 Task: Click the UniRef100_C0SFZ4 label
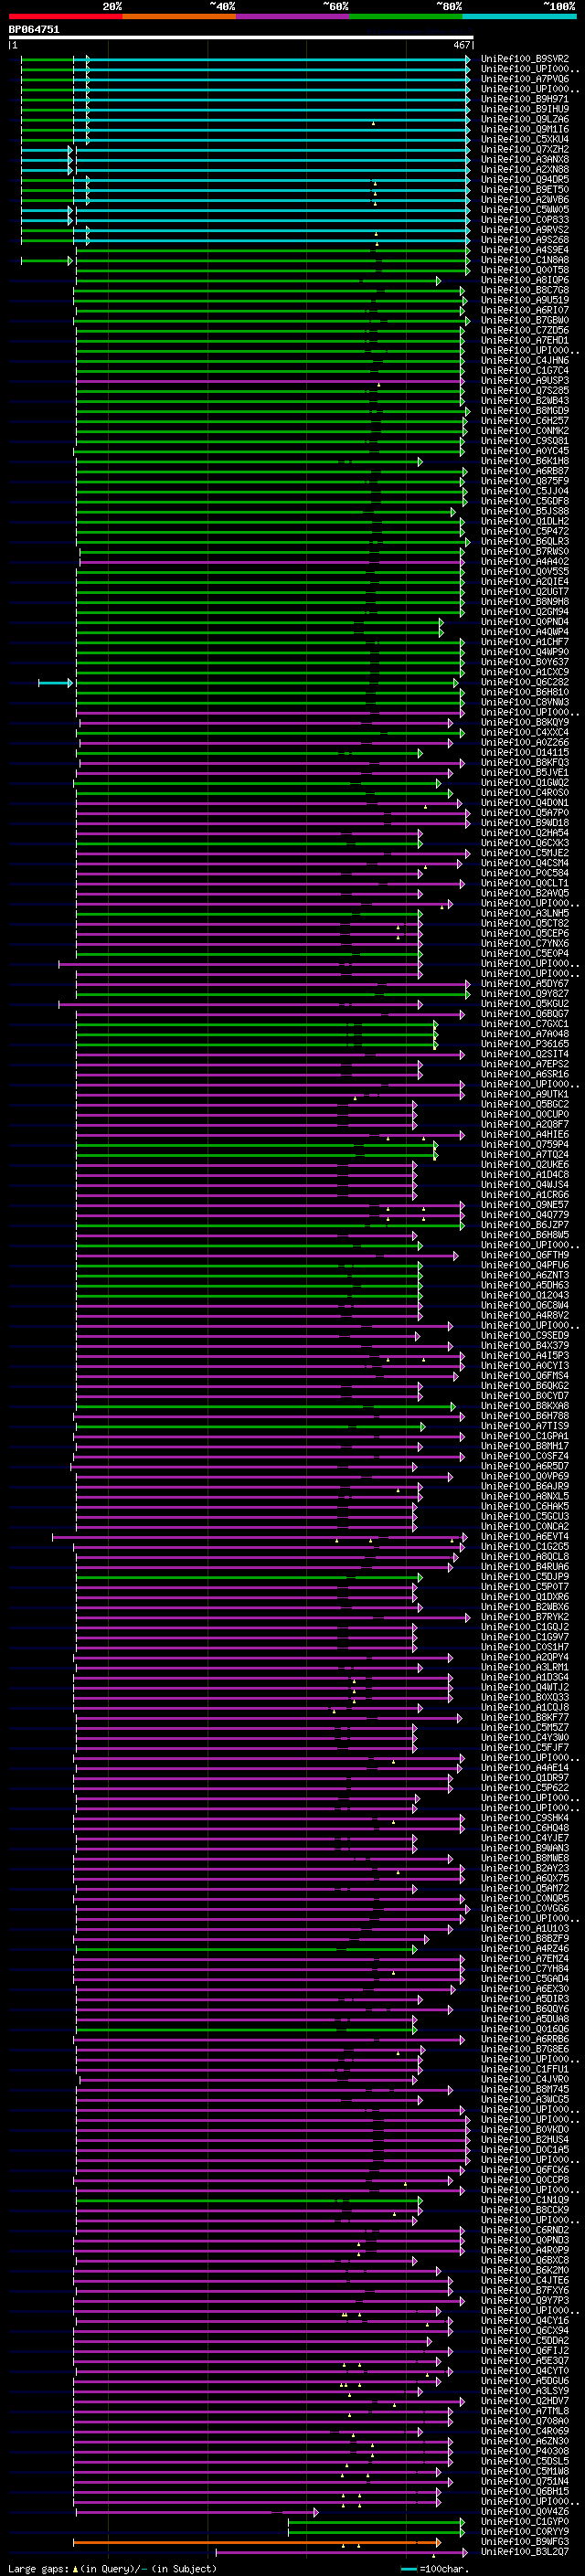click(525, 1456)
